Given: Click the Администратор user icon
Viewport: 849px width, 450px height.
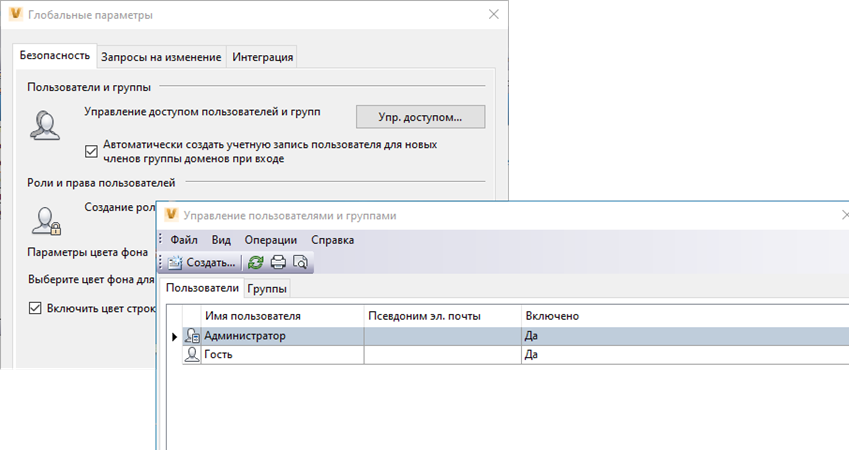Looking at the screenshot, I should coord(192,336).
